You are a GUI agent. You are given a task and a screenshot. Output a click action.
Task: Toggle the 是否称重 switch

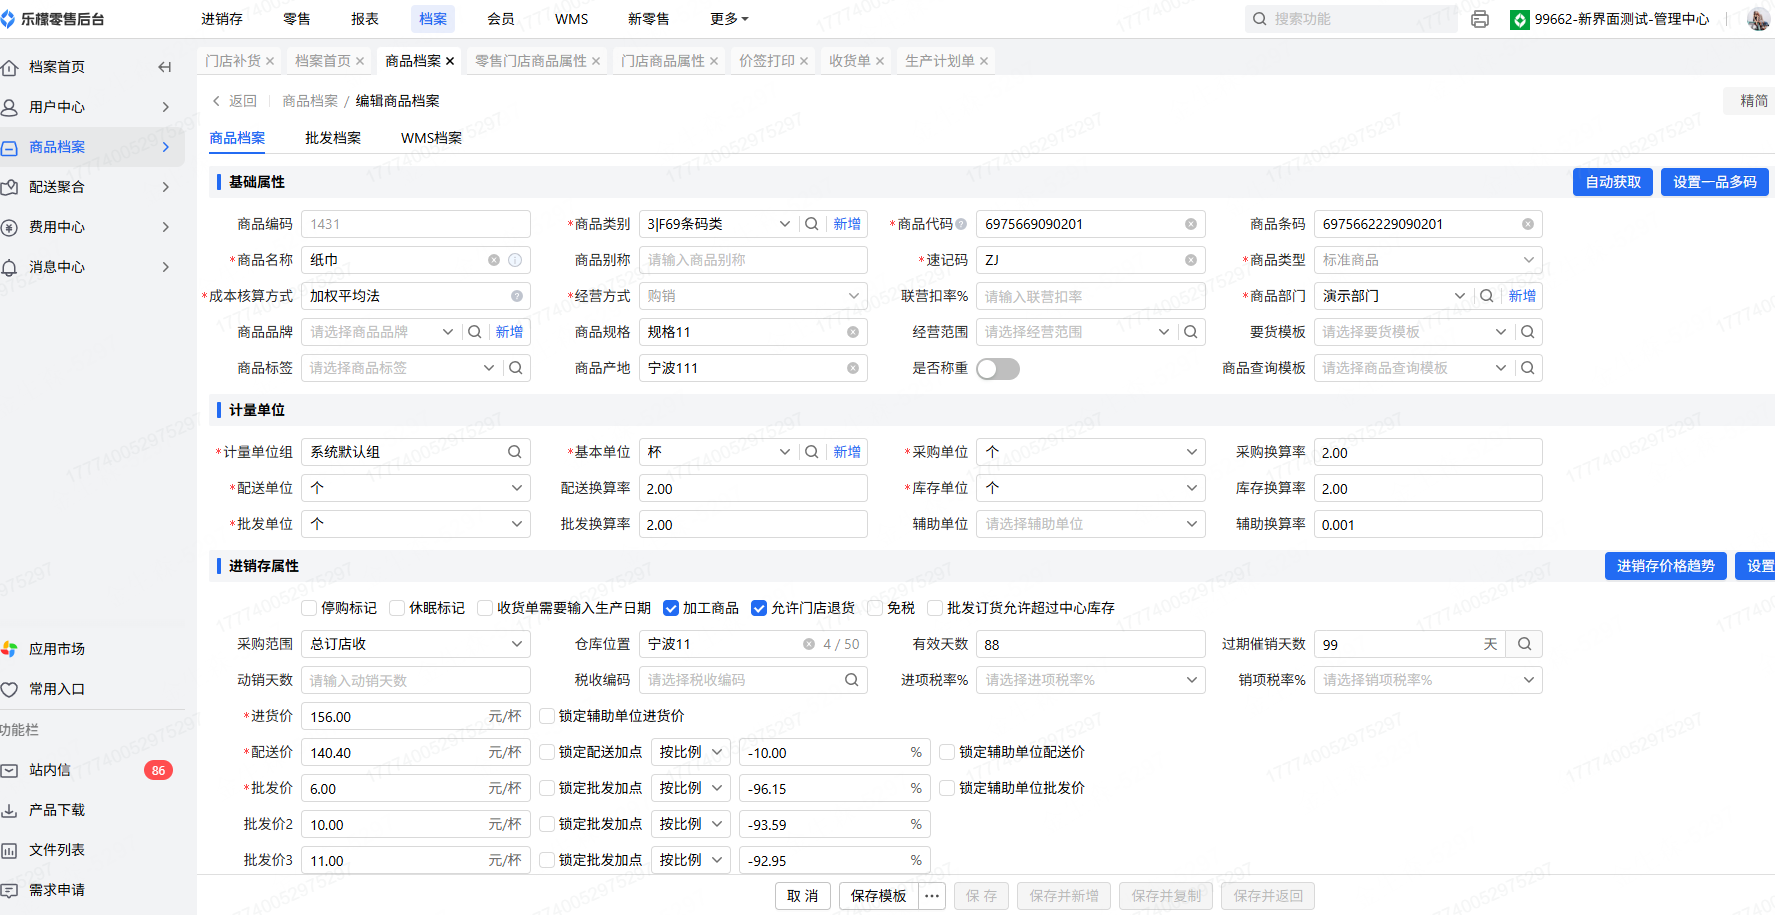pyautogui.click(x=997, y=369)
